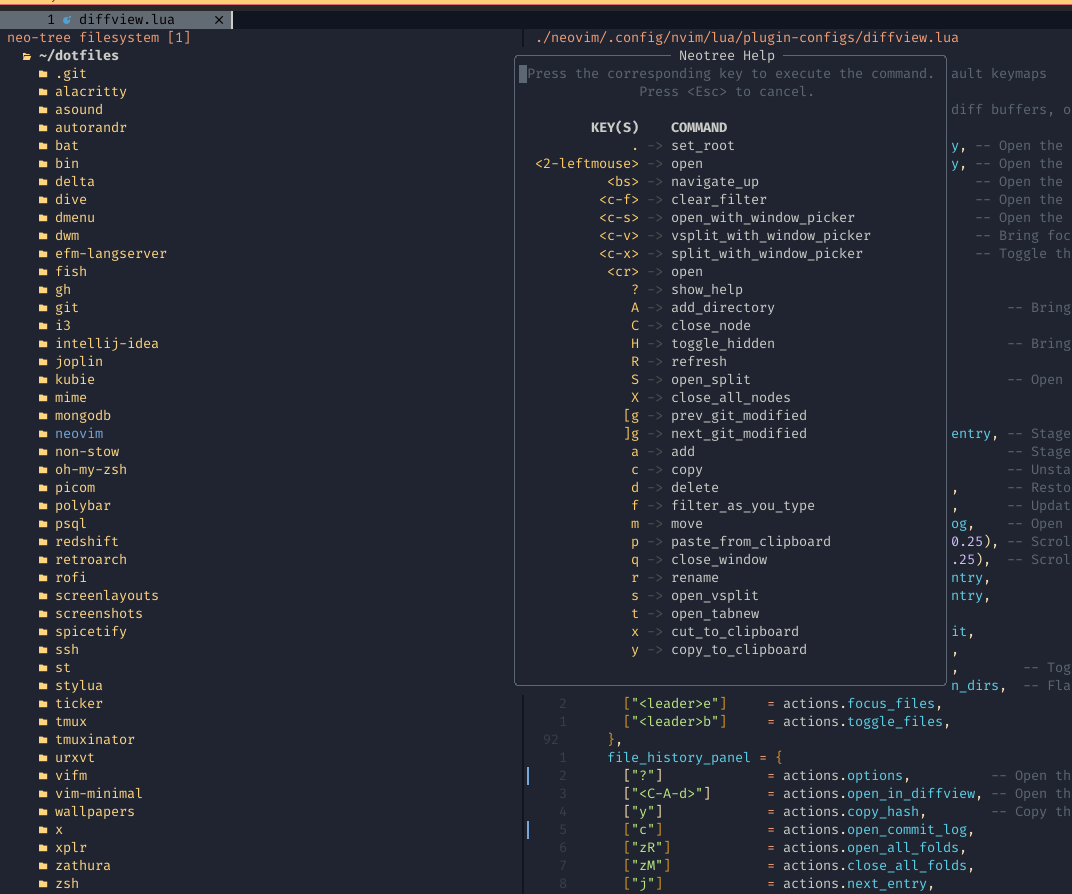Close the diffview.lua tab
Screen dimensions: 1072x894
(x=219, y=20)
